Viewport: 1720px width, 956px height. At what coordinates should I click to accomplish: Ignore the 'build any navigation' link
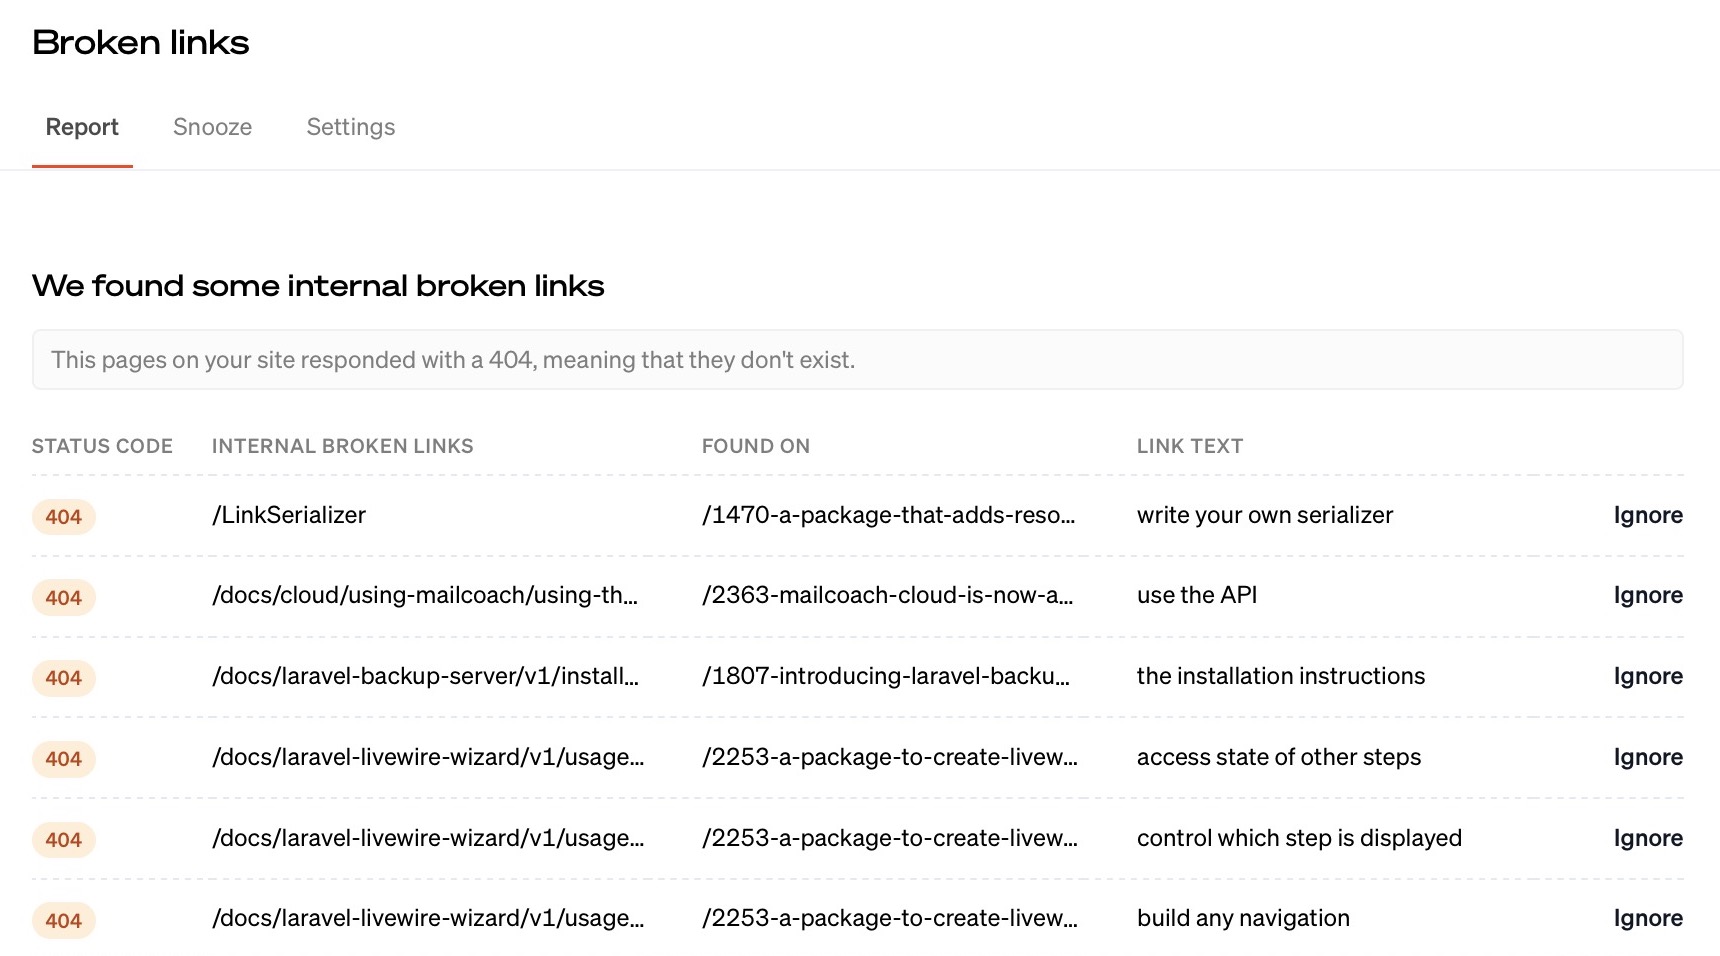[1648, 918]
